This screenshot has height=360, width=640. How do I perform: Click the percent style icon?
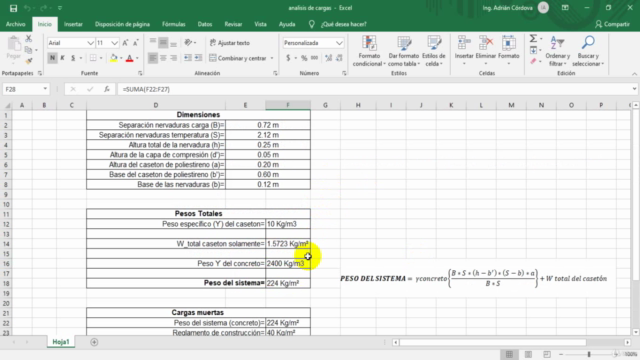coord(304,58)
